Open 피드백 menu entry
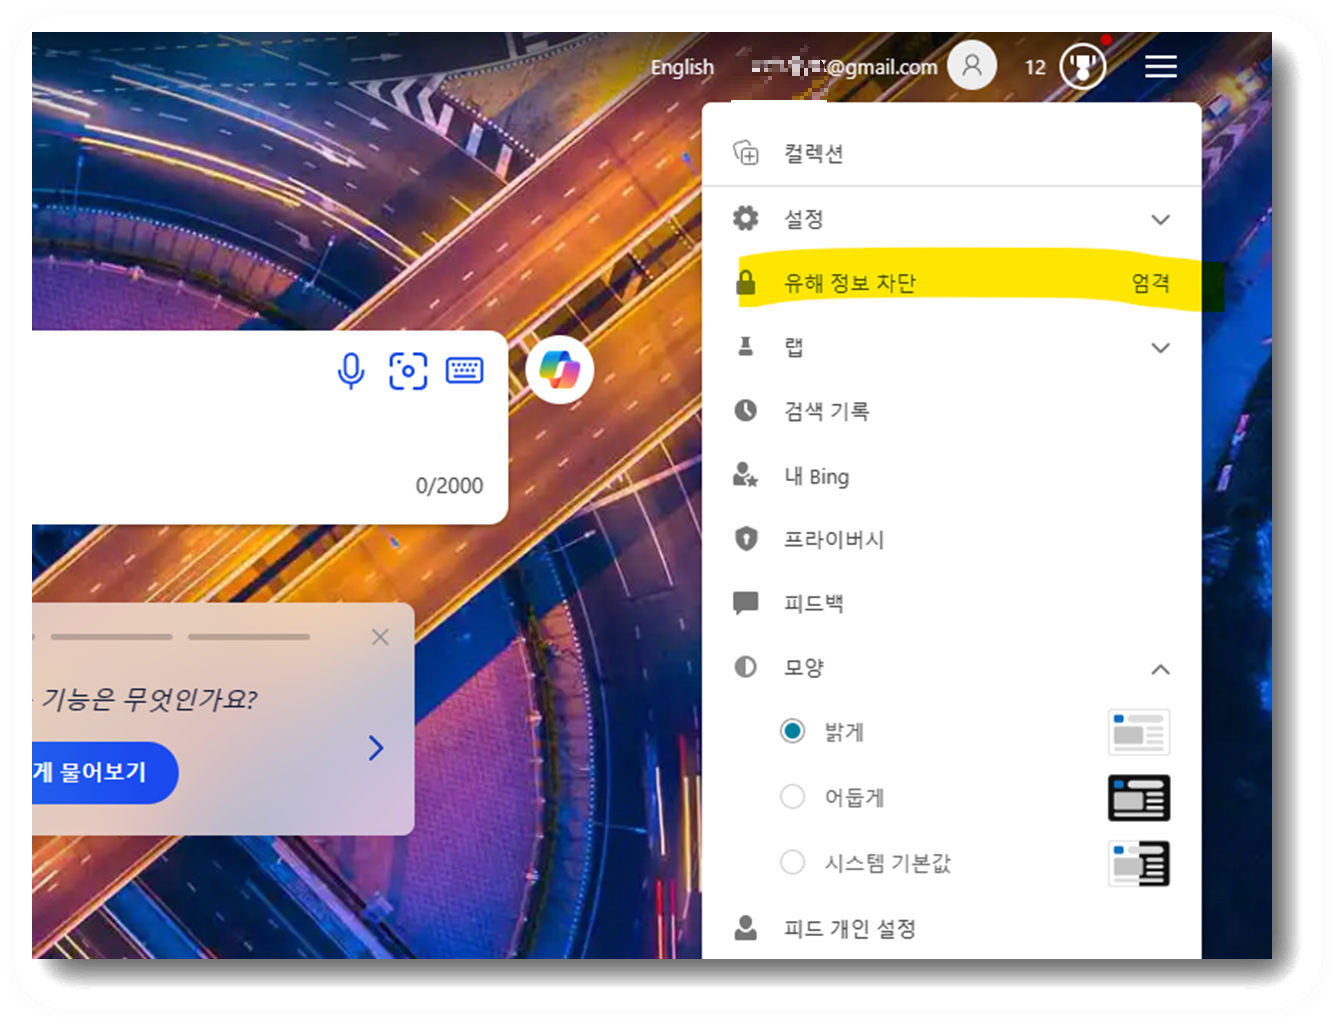 click(952, 603)
